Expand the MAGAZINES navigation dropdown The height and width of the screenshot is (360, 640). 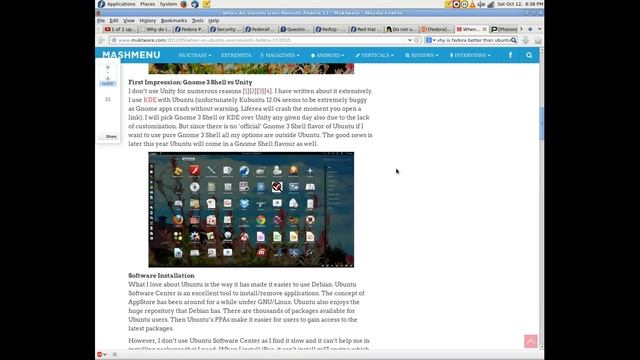click(280, 55)
